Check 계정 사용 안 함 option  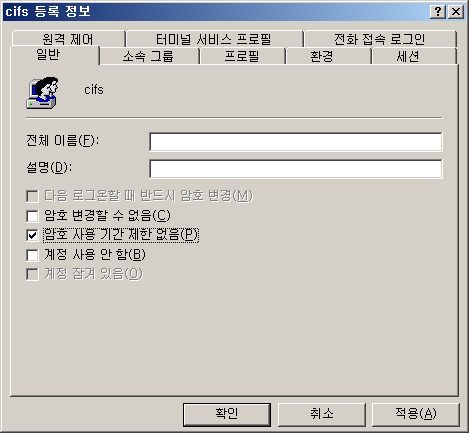[32, 255]
